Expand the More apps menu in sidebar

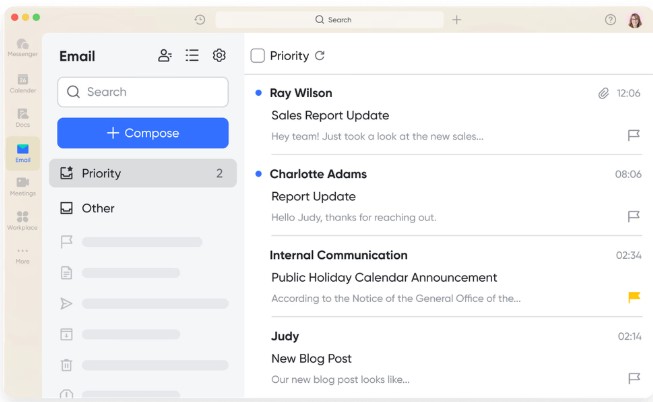22,254
